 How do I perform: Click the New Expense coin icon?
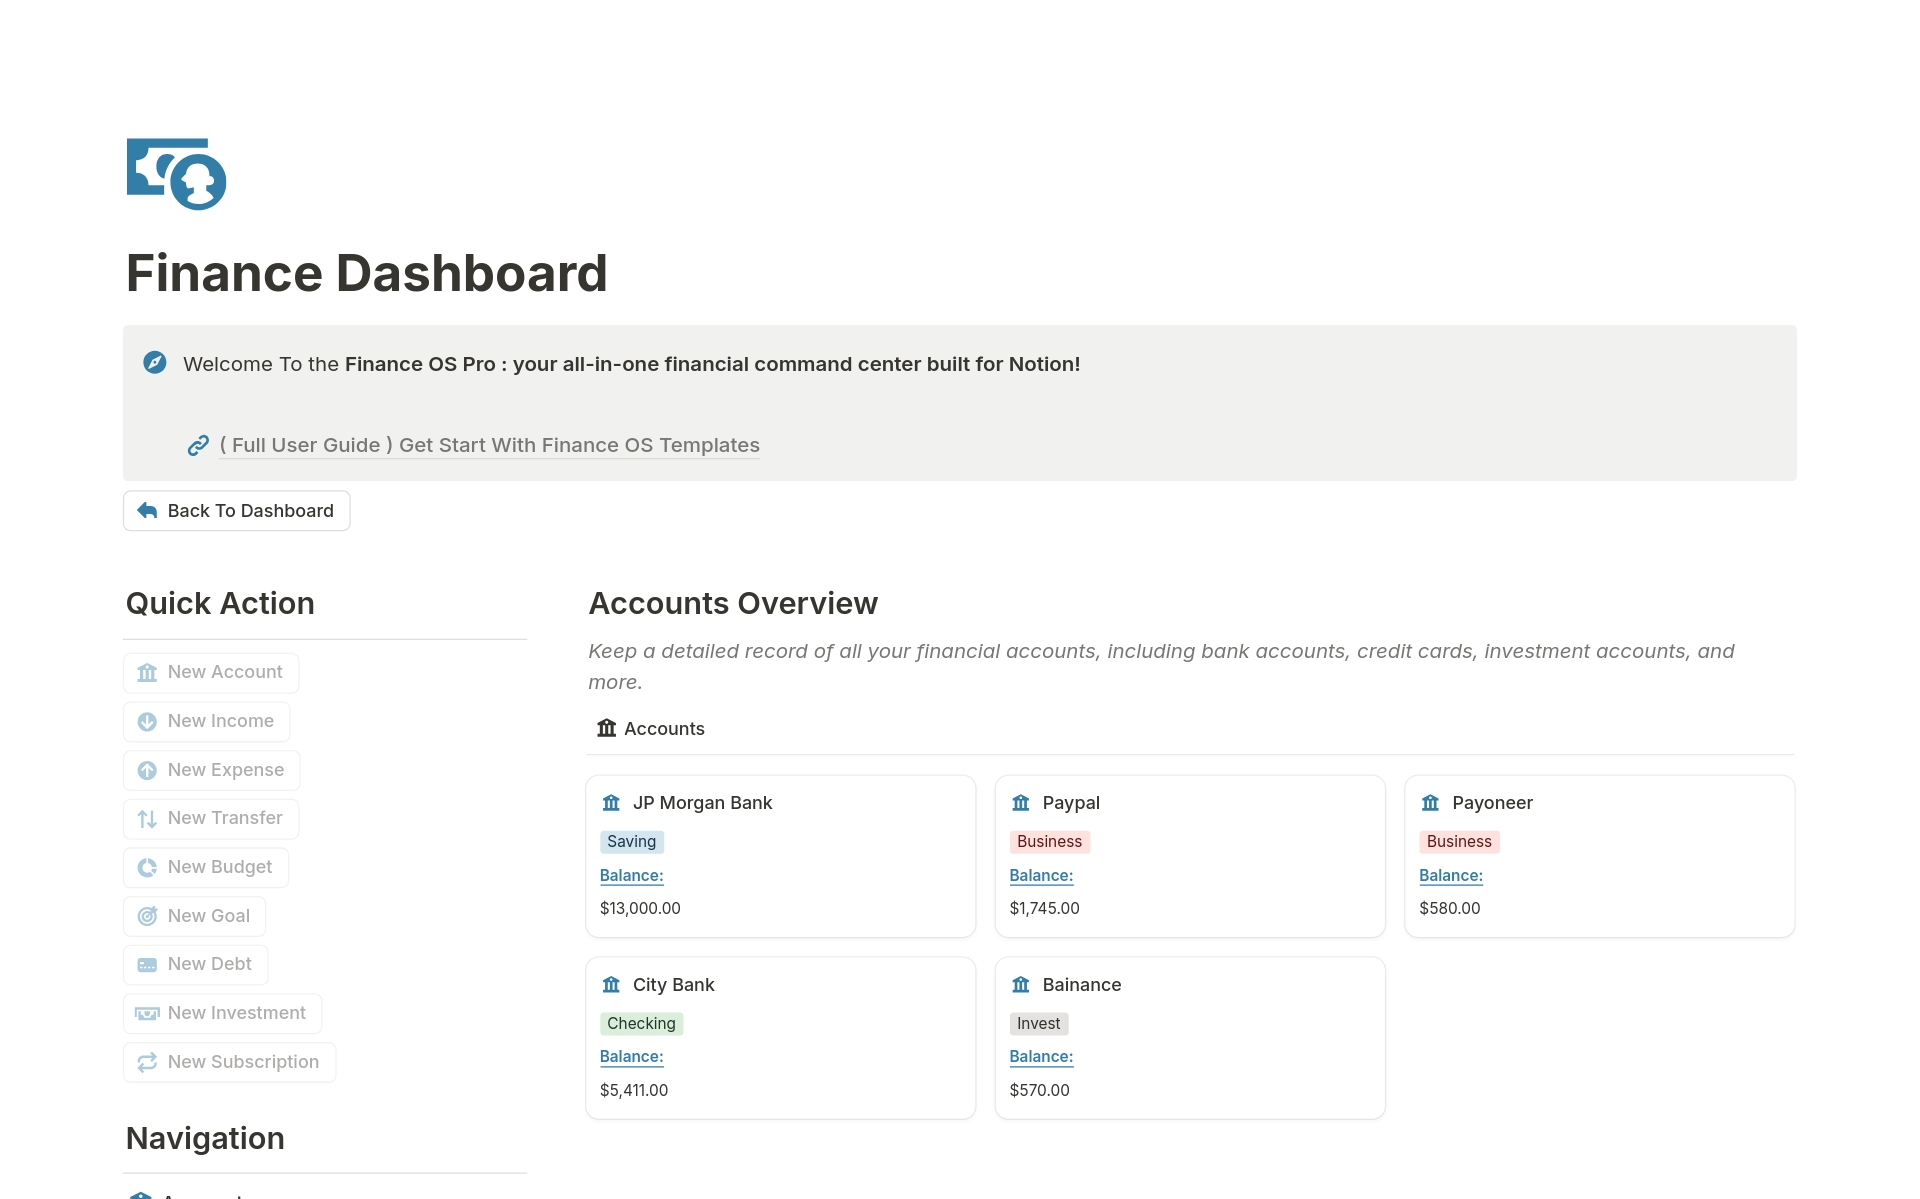[148, 769]
